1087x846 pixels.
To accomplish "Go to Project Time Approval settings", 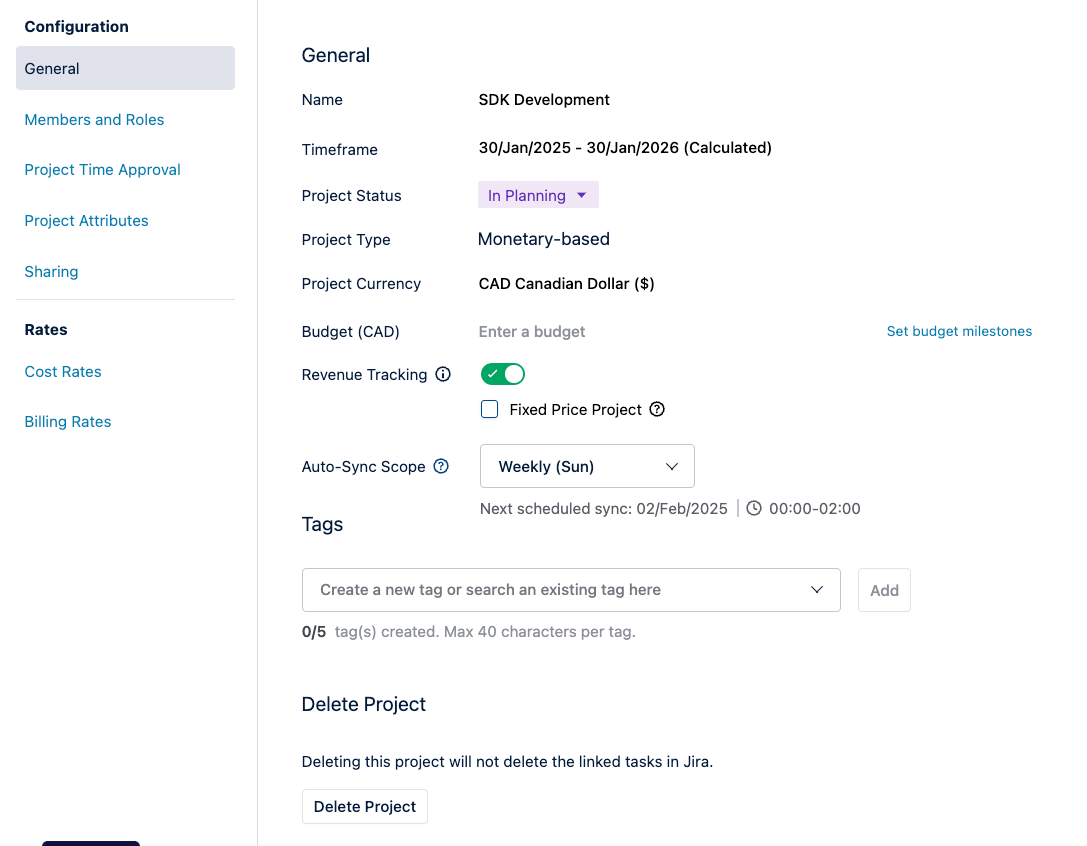I will tap(102, 170).
